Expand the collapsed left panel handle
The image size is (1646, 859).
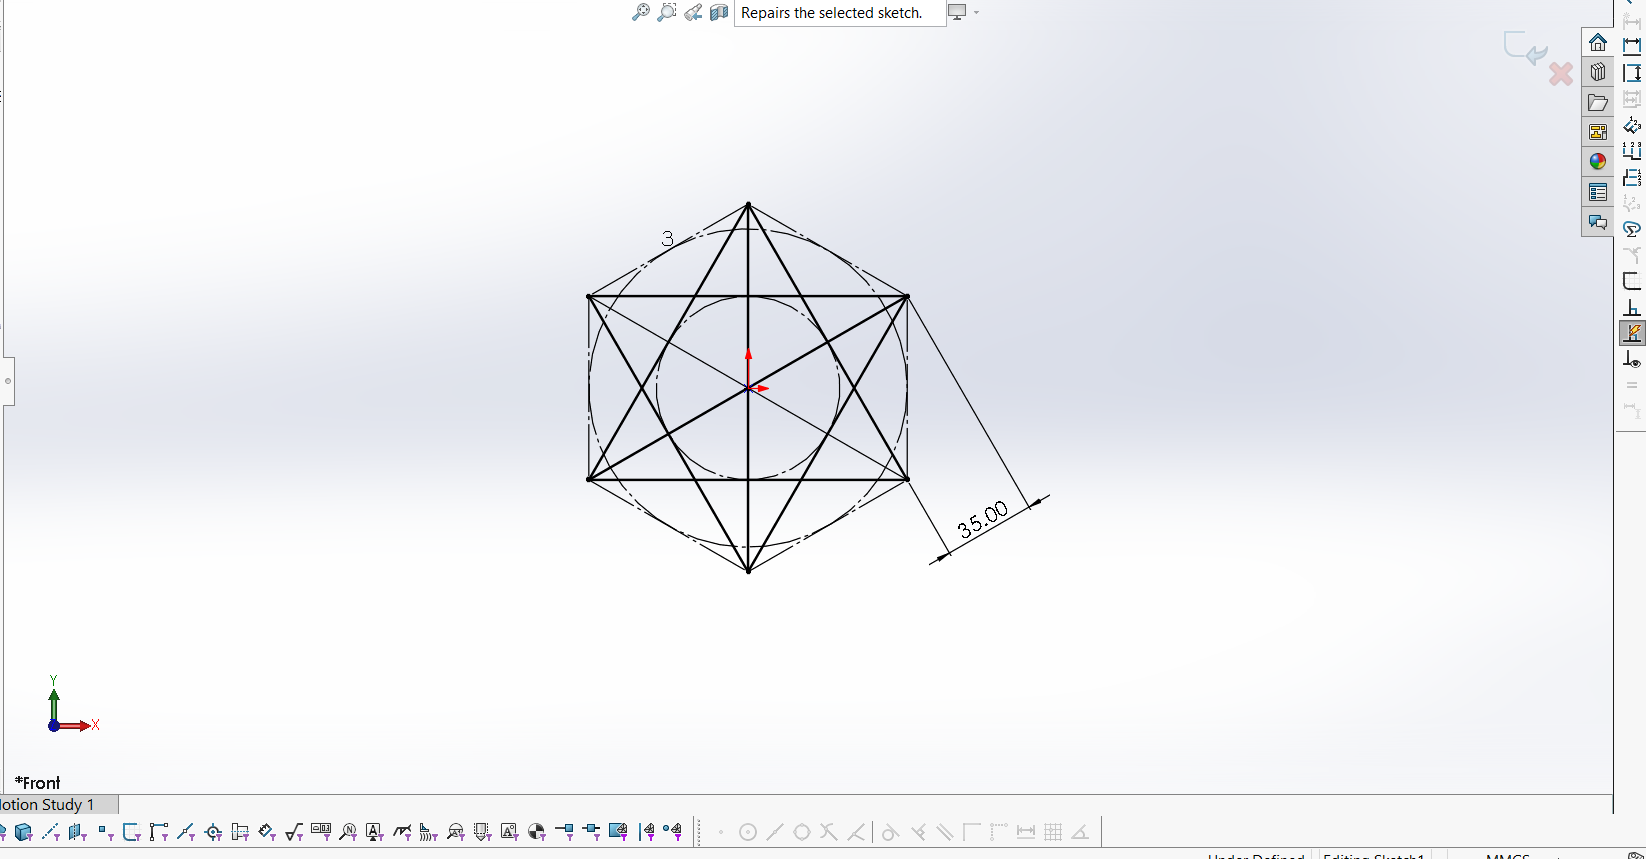[8, 381]
